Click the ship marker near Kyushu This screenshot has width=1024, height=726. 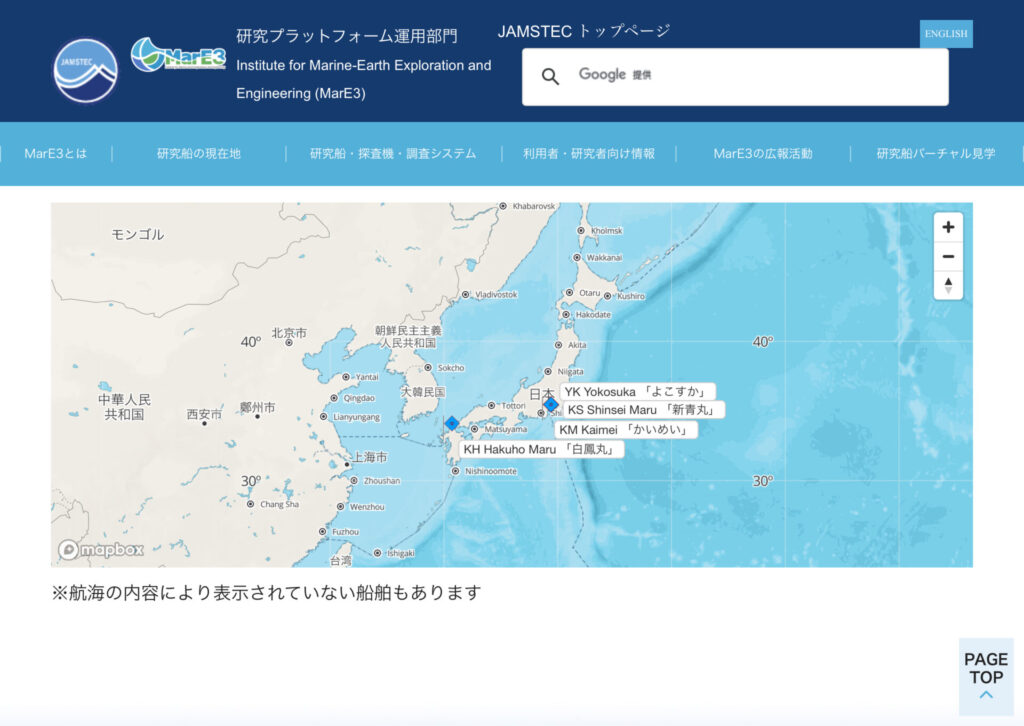(x=452, y=423)
